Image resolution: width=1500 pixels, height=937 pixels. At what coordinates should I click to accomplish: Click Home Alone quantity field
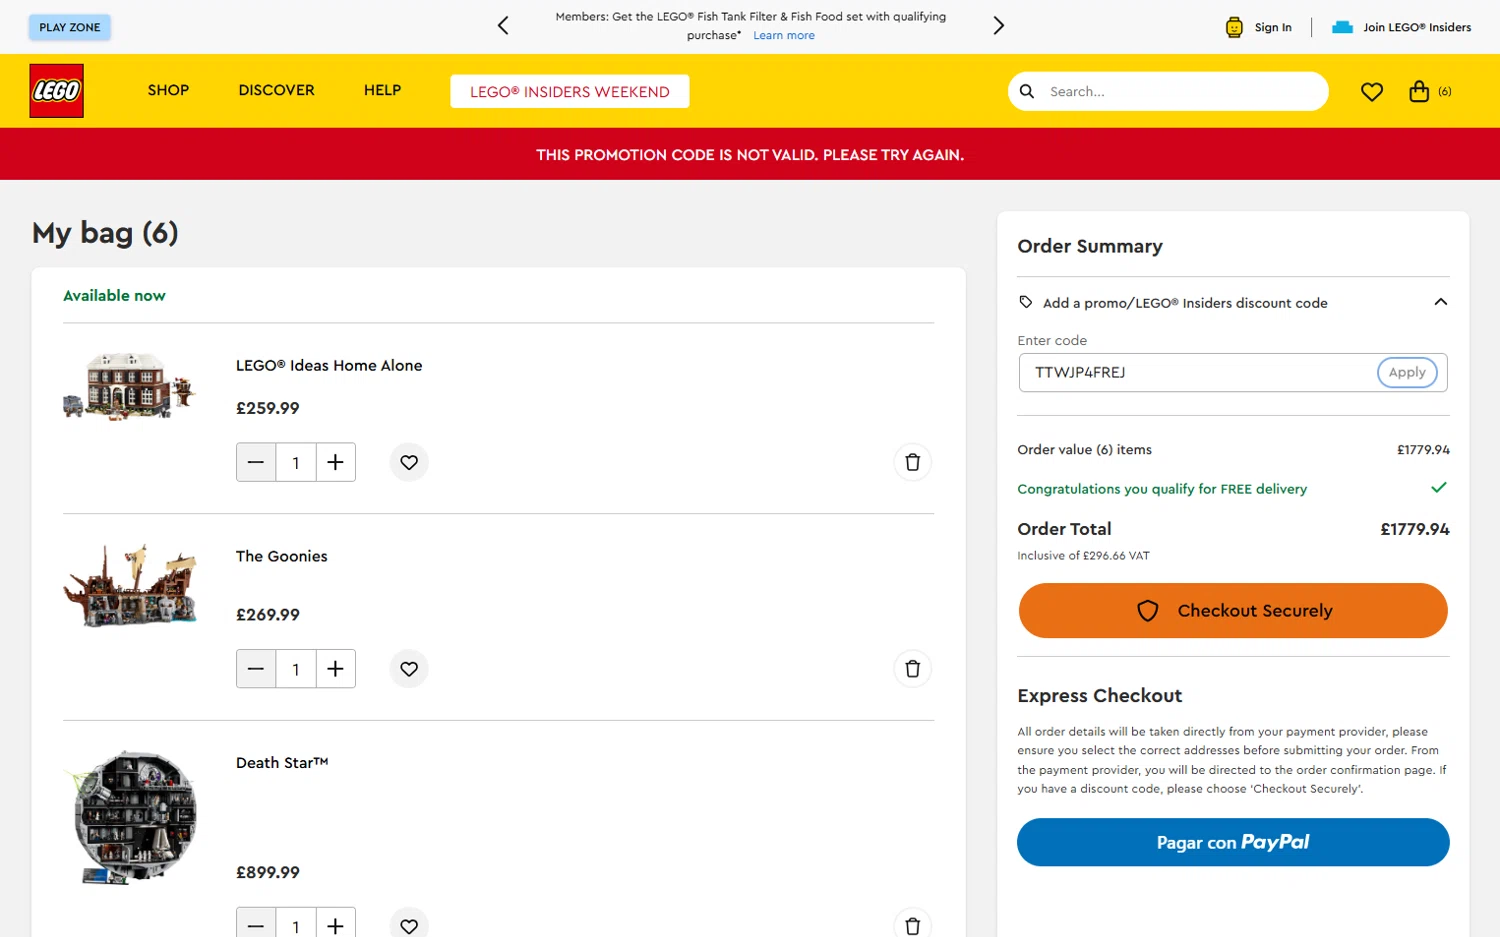[x=296, y=462]
